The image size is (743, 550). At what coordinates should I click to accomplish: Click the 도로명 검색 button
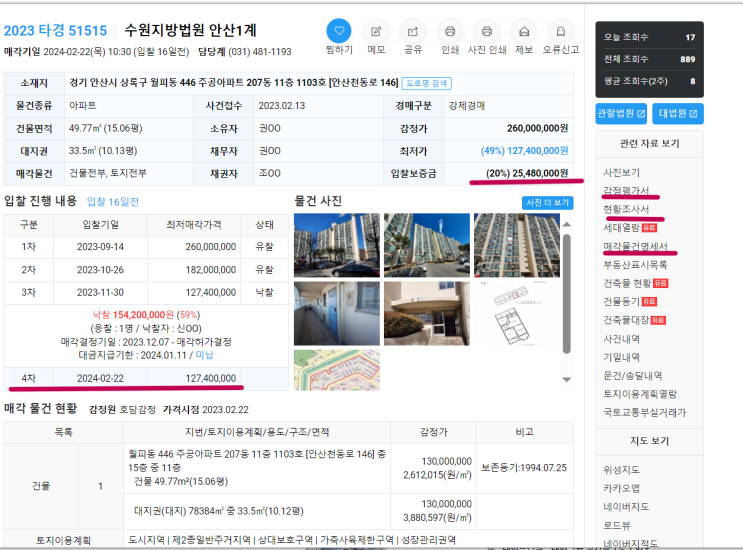(x=426, y=83)
